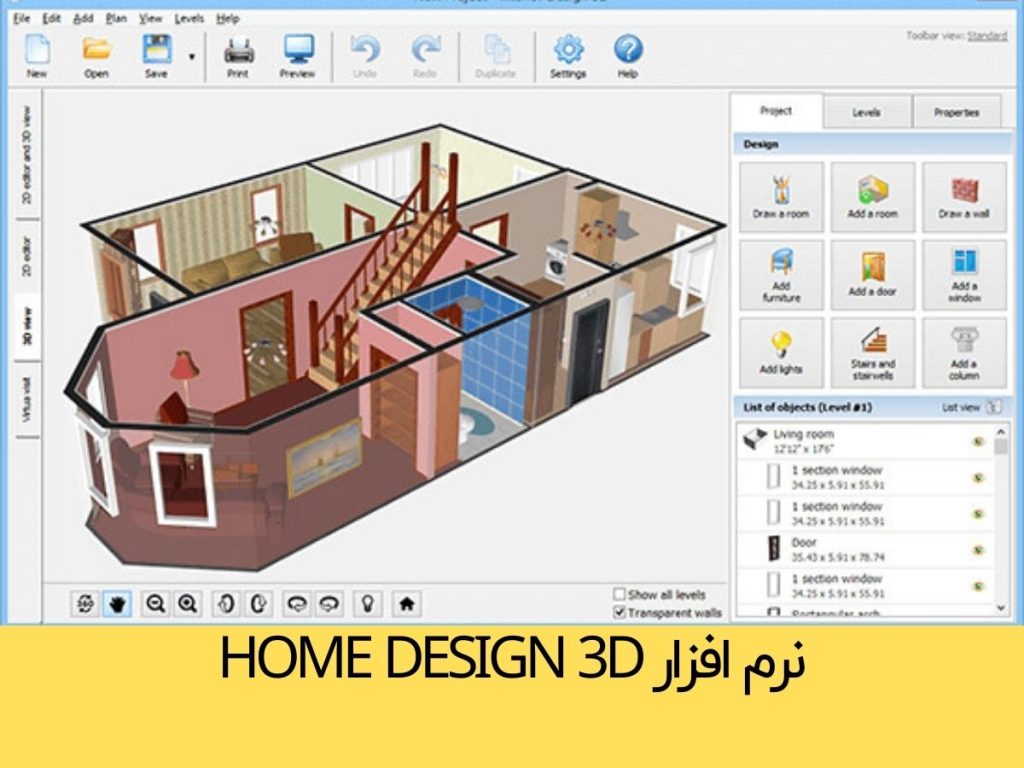This screenshot has height=768, width=1024.
Task: Click Add a window button
Action: click(x=964, y=275)
